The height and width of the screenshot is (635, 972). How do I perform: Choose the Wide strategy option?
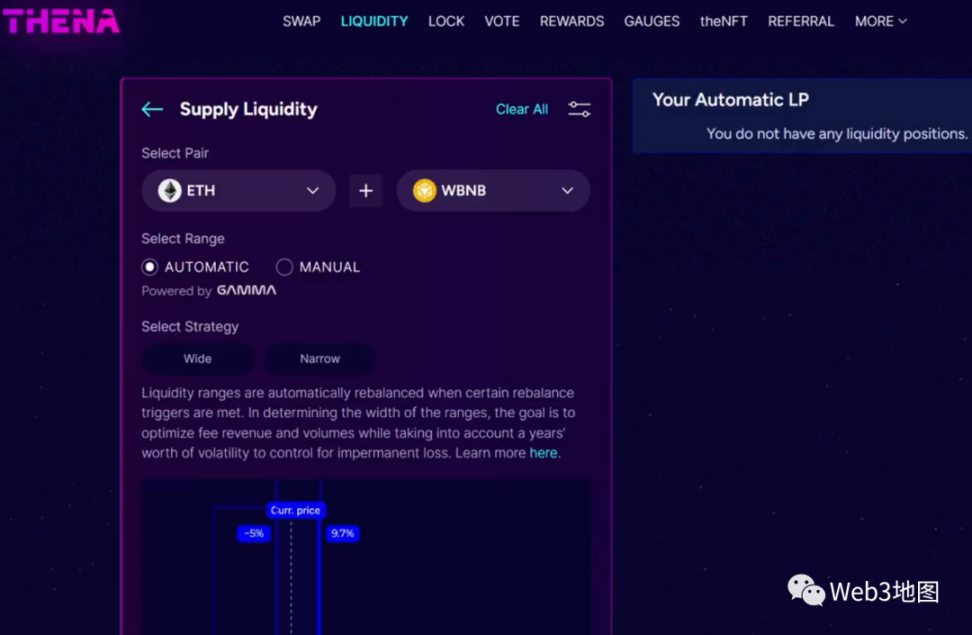point(197,358)
